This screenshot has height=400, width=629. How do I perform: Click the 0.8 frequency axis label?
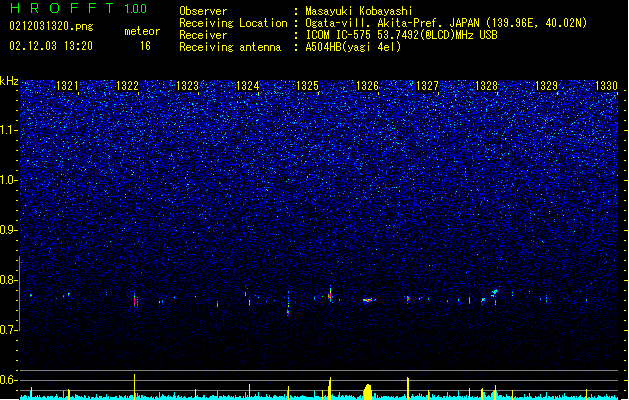tap(9, 280)
